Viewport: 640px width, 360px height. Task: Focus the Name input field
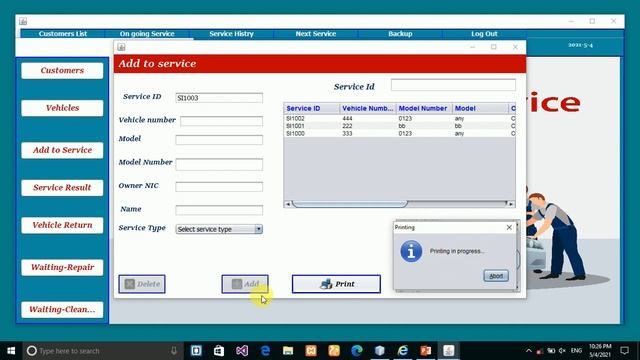tap(219, 210)
